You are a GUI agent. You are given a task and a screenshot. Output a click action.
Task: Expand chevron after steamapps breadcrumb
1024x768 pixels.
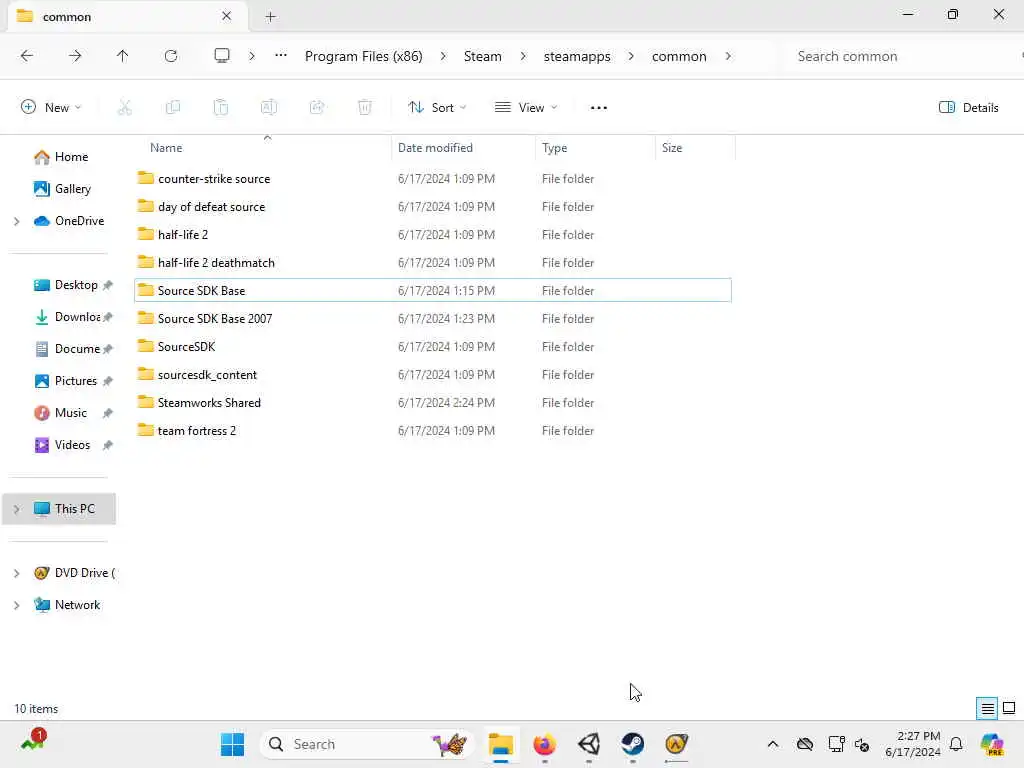(631, 56)
